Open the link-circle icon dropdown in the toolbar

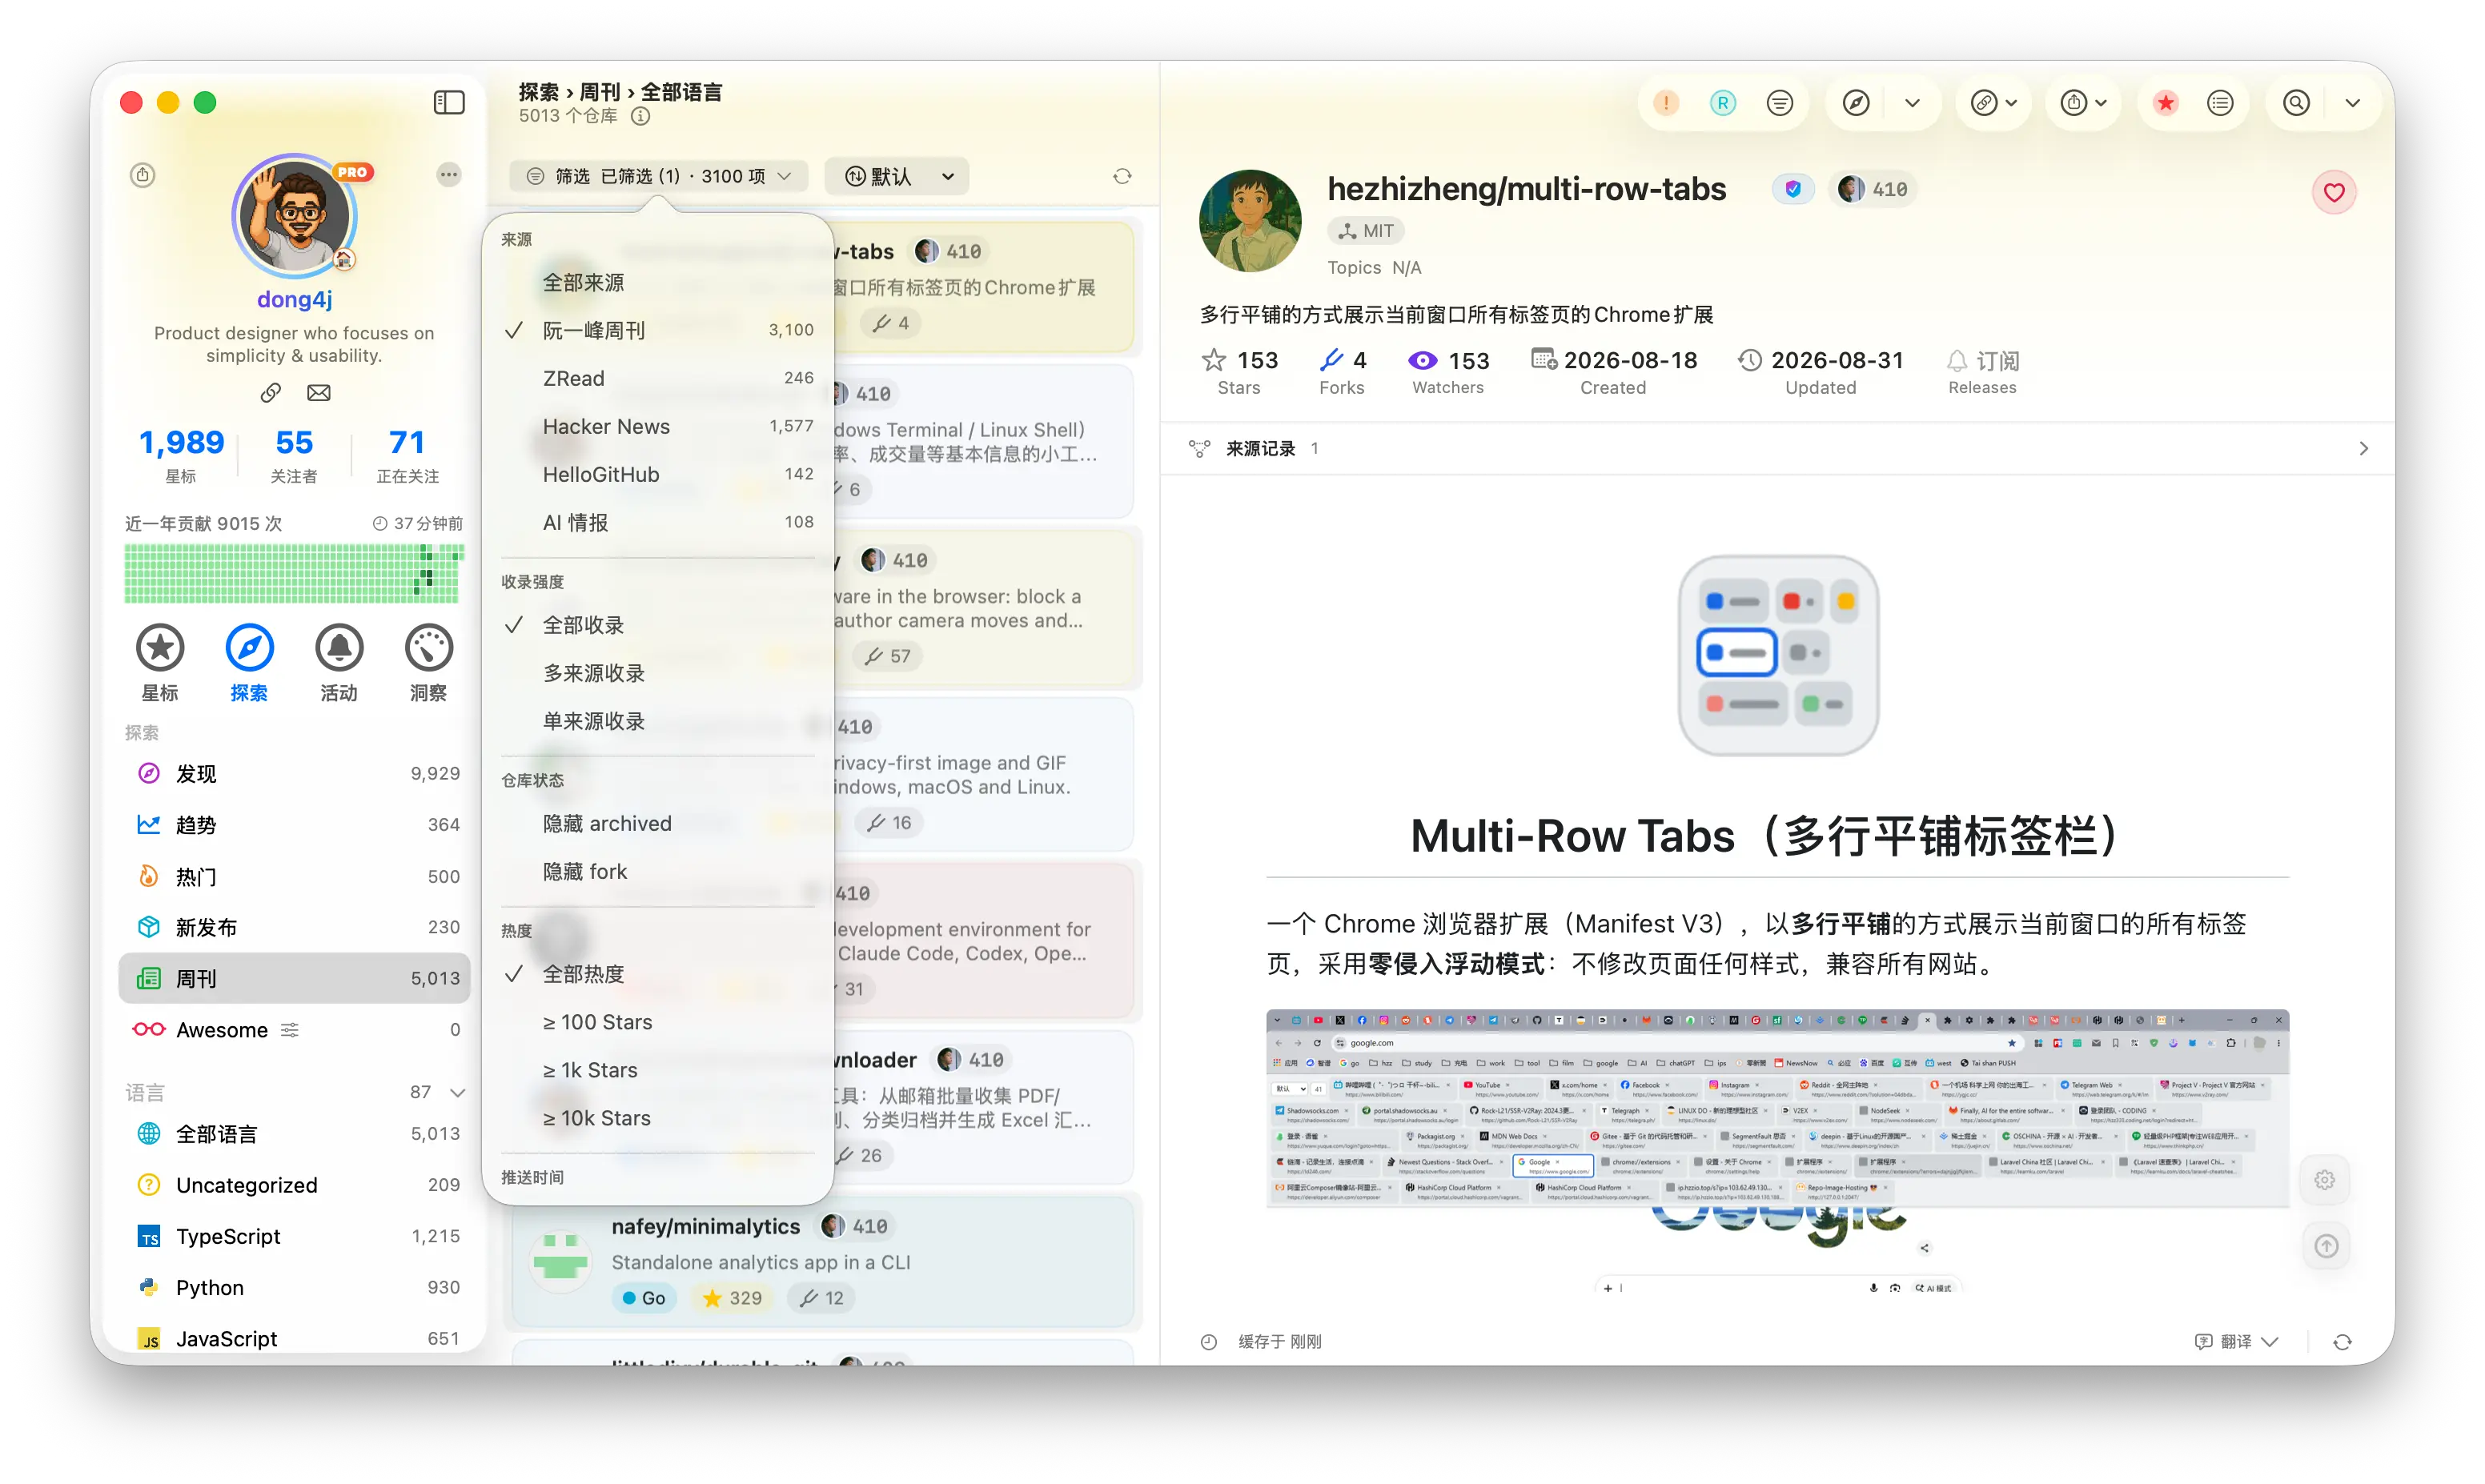[x=1994, y=102]
